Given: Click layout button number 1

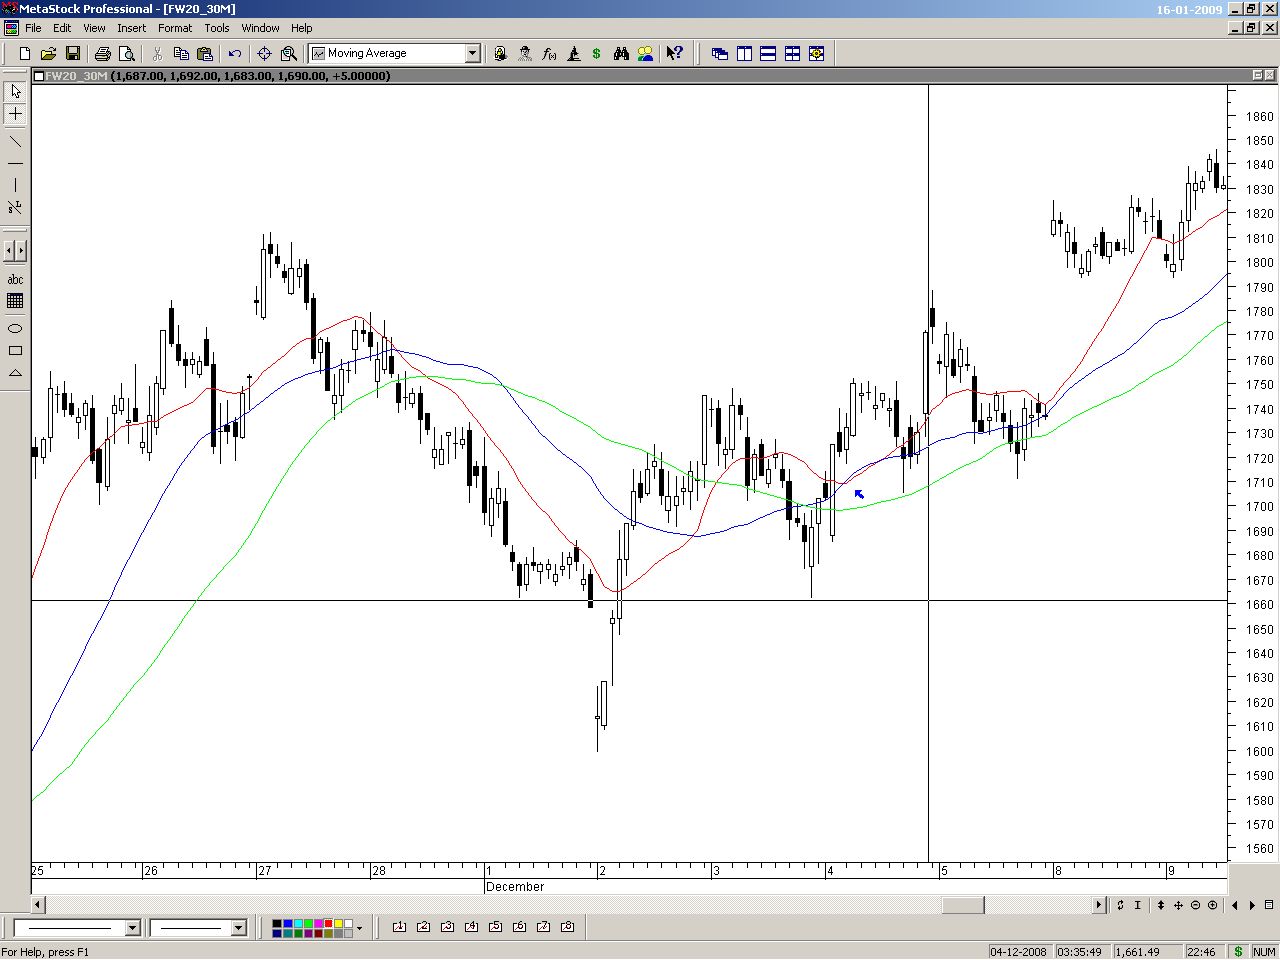Looking at the screenshot, I should pos(399,927).
